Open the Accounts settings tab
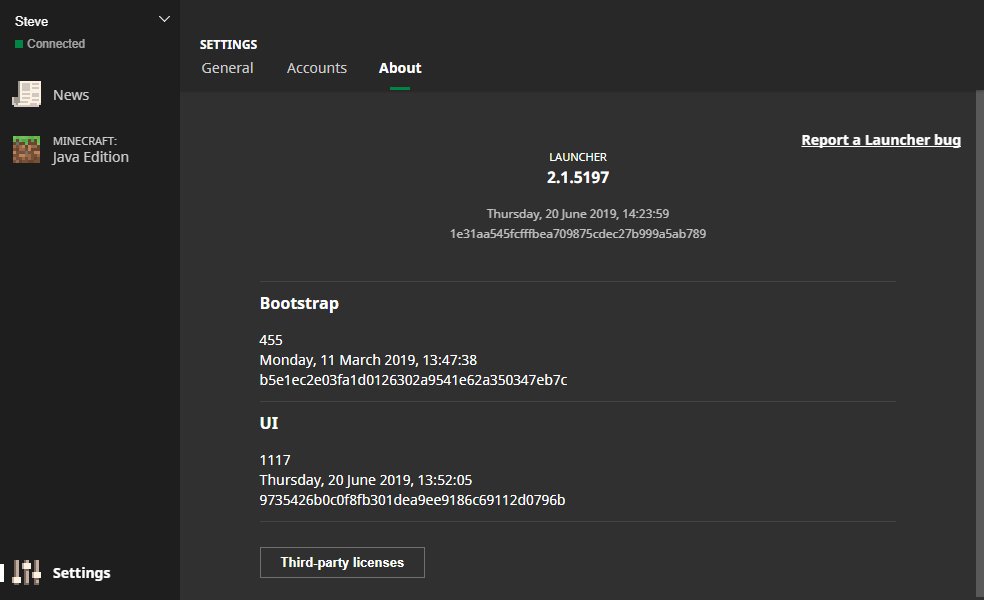984x600 pixels. tap(316, 68)
